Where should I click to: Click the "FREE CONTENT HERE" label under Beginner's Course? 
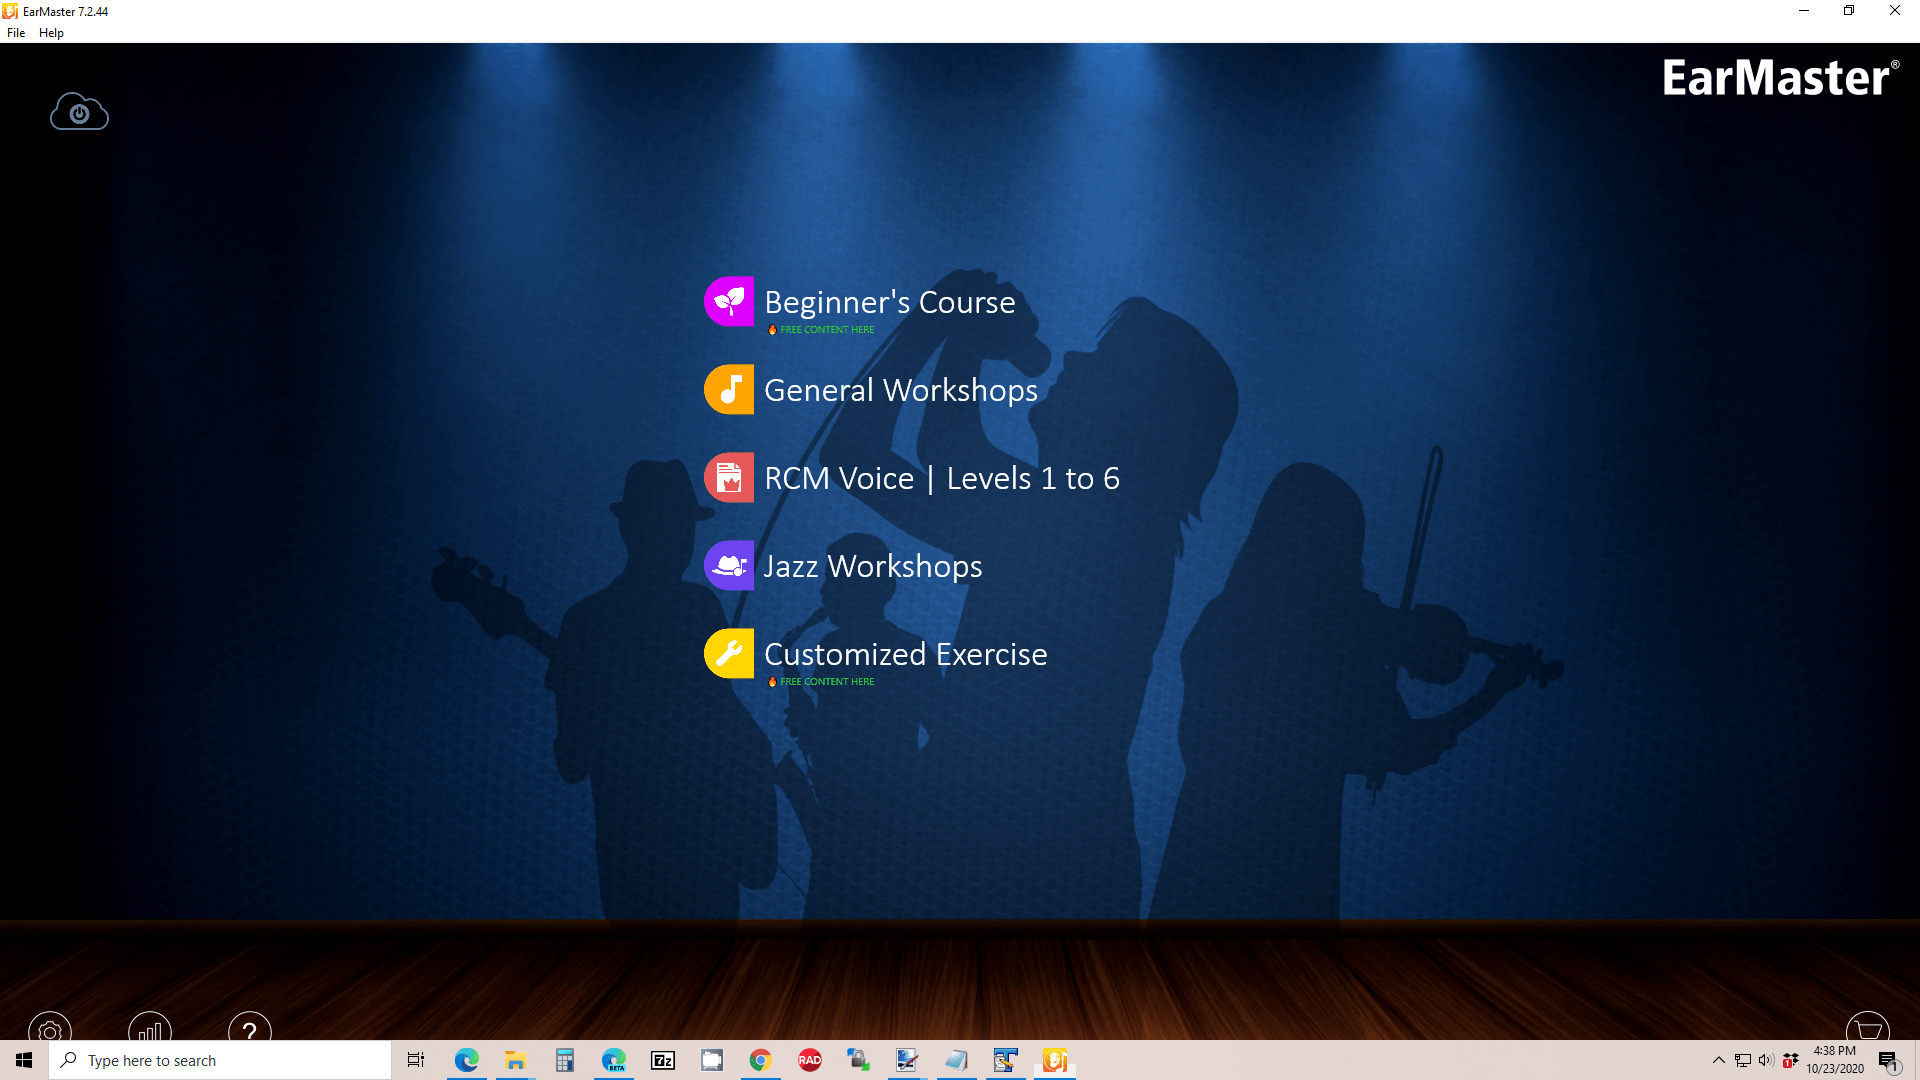pyautogui.click(x=827, y=330)
